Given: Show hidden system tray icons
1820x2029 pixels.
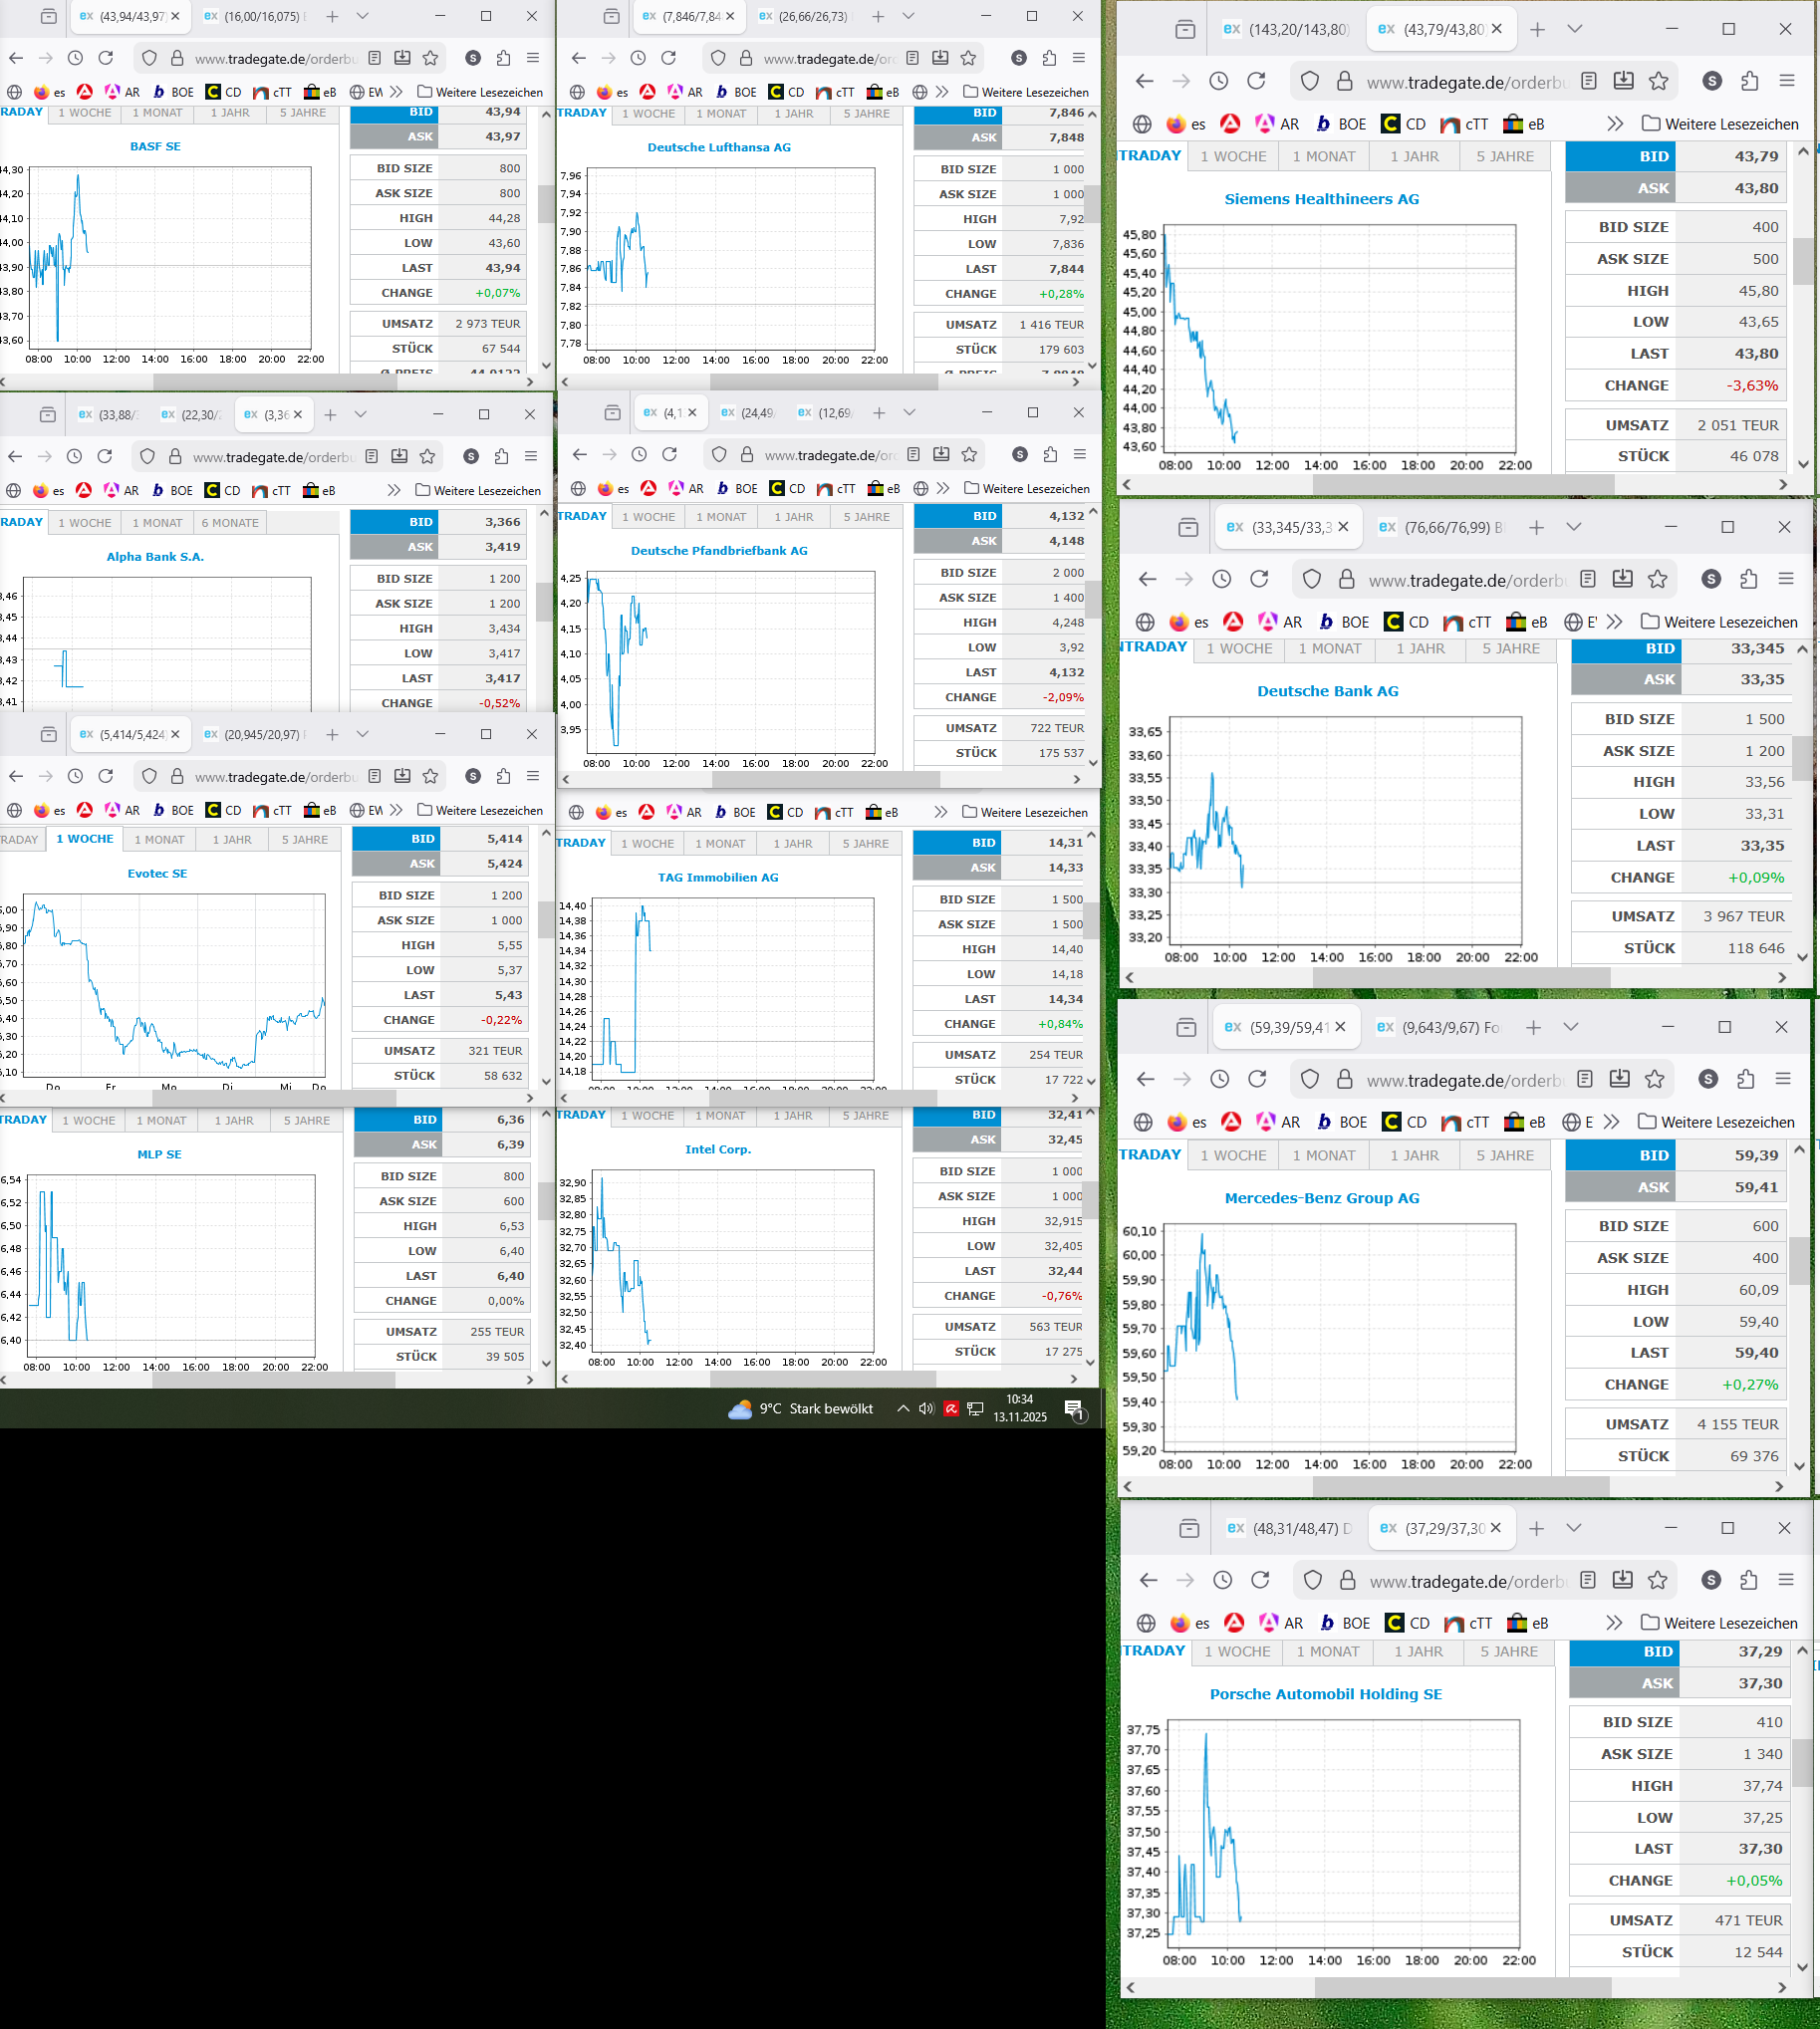Looking at the screenshot, I should point(903,1409).
